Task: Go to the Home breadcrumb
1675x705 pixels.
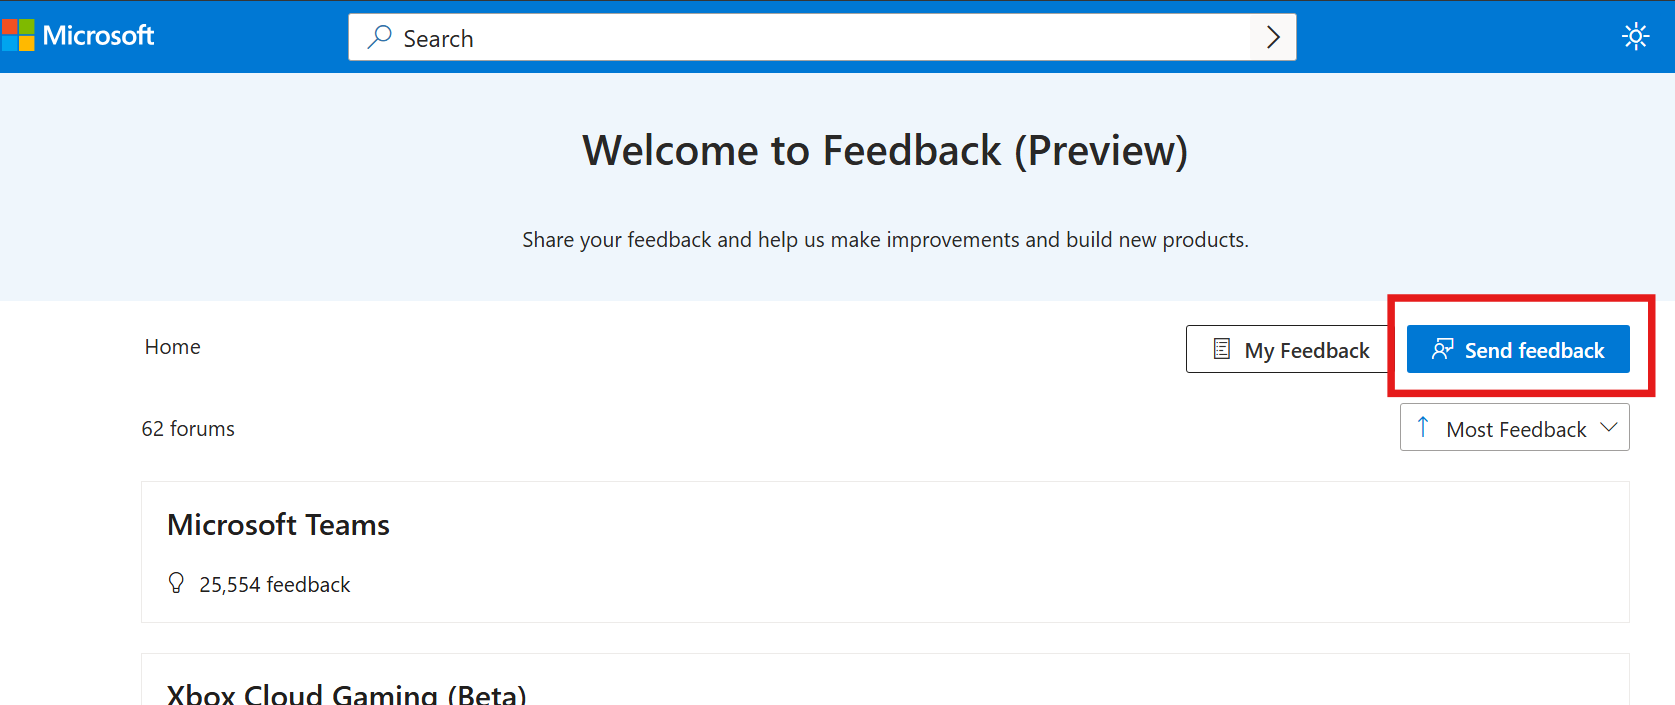Action: coord(173,347)
